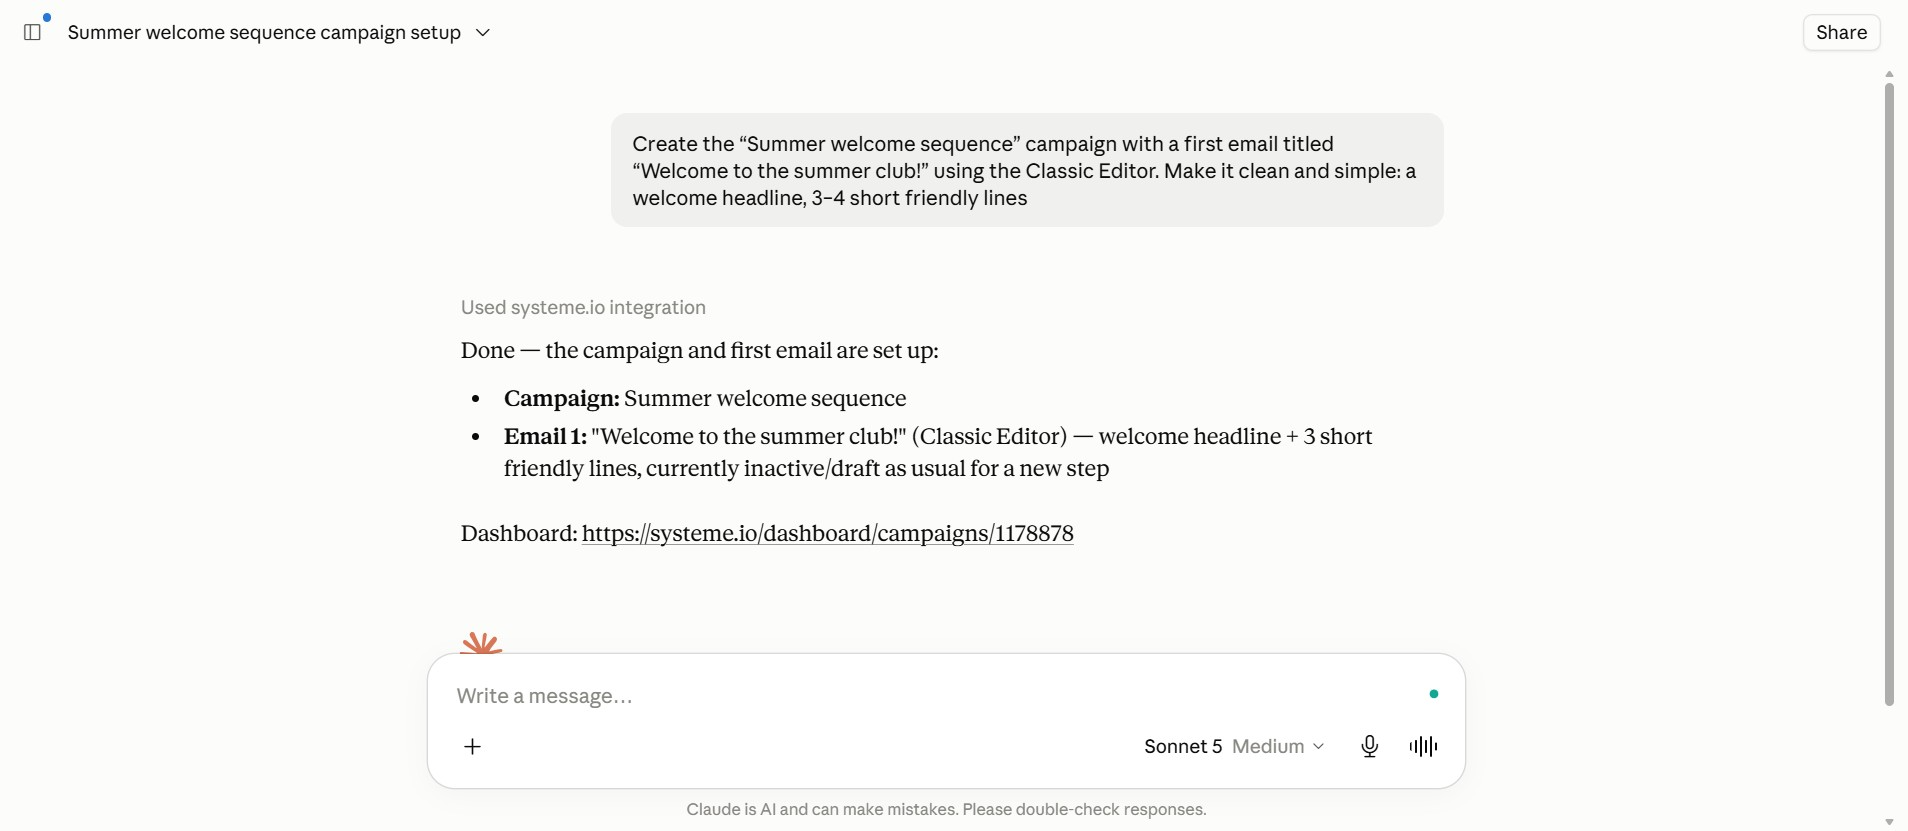Click the scrollbar down arrow

coord(1889,822)
